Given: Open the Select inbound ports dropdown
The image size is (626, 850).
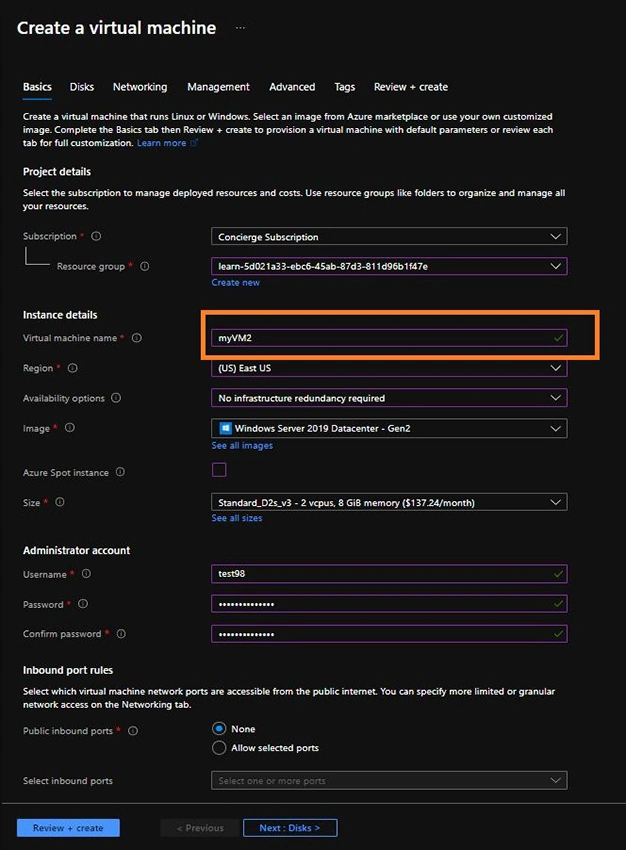Looking at the screenshot, I should tap(389, 781).
